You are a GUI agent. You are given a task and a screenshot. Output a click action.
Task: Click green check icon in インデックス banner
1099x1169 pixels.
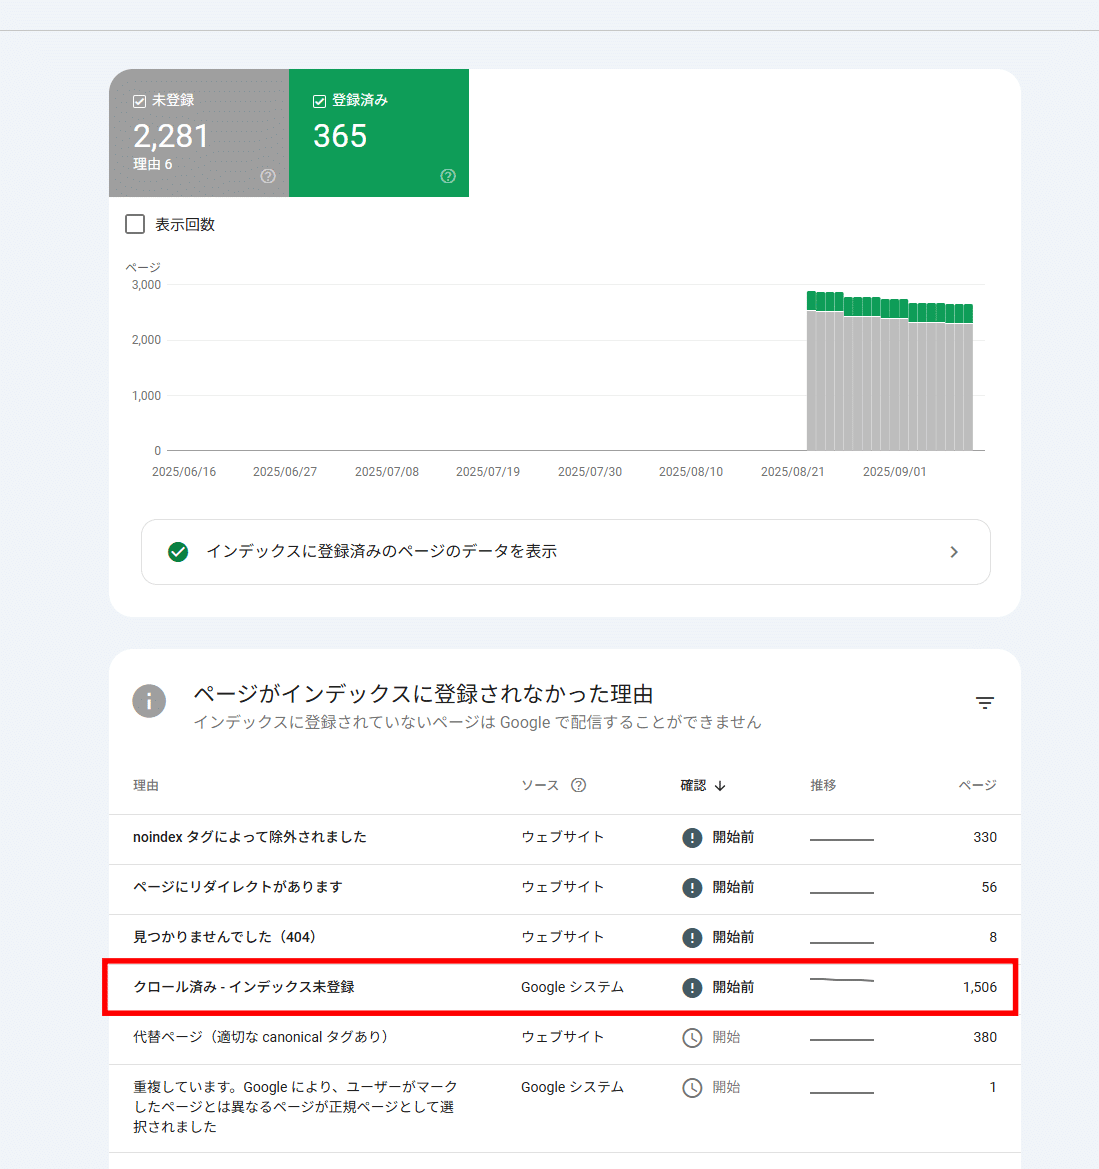pos(178,552)
